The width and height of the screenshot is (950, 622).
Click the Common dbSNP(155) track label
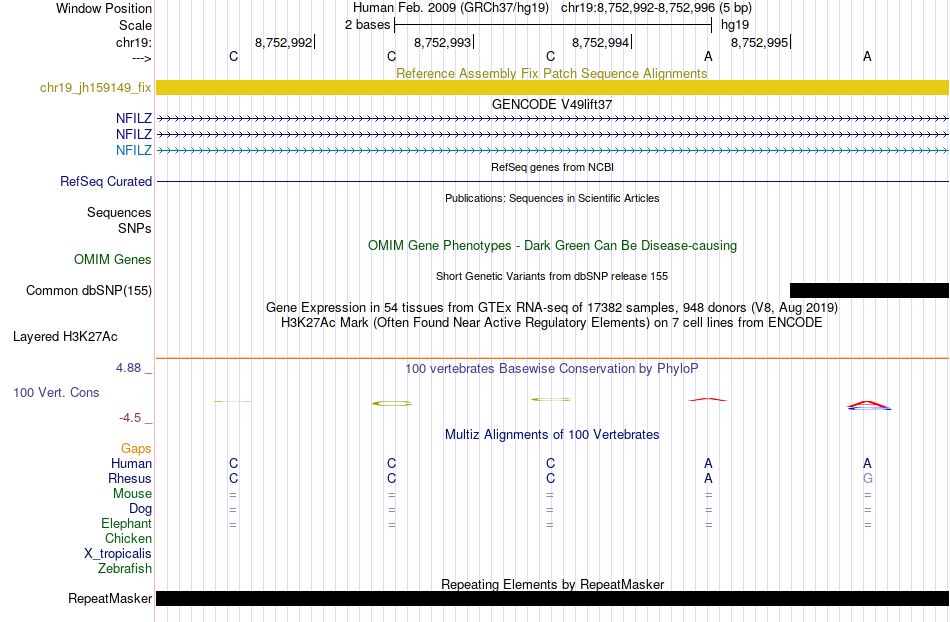point(89,290)
